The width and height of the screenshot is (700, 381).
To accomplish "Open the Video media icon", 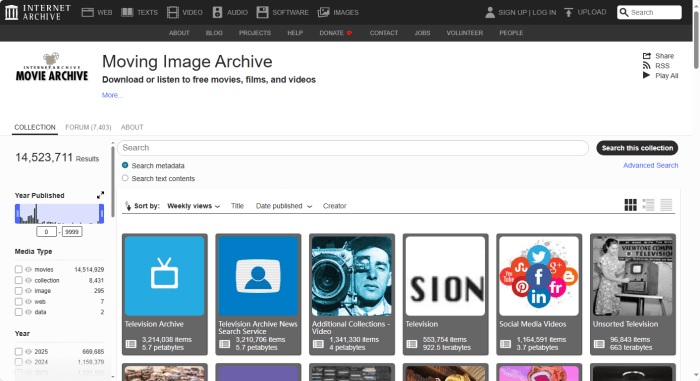I will coord(173,13).
